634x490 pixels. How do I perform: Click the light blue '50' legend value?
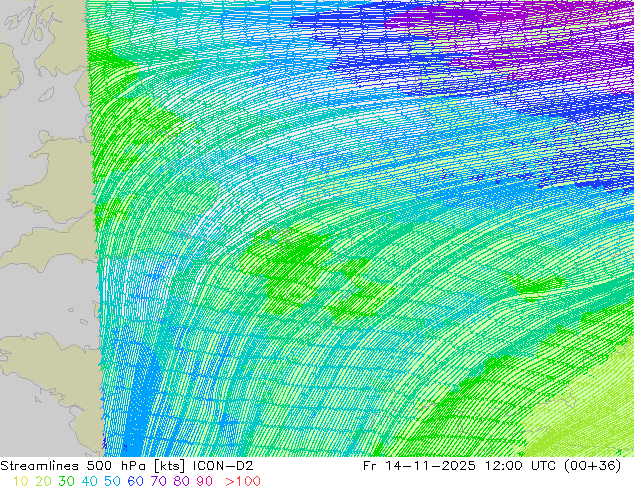point(112,482)
